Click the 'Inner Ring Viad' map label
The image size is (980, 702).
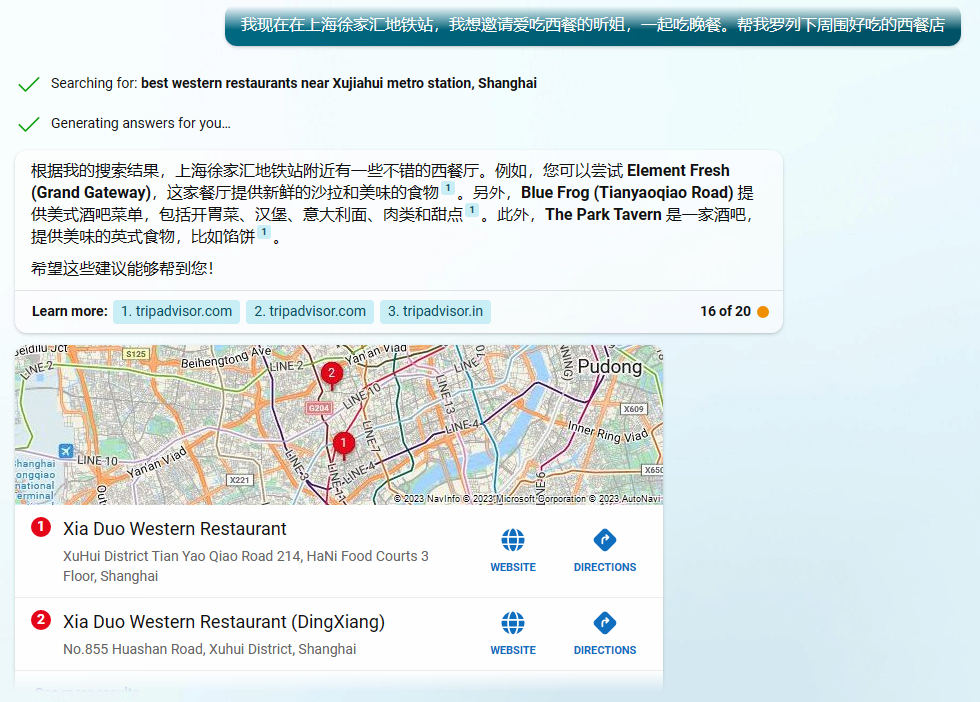[608, 433]
